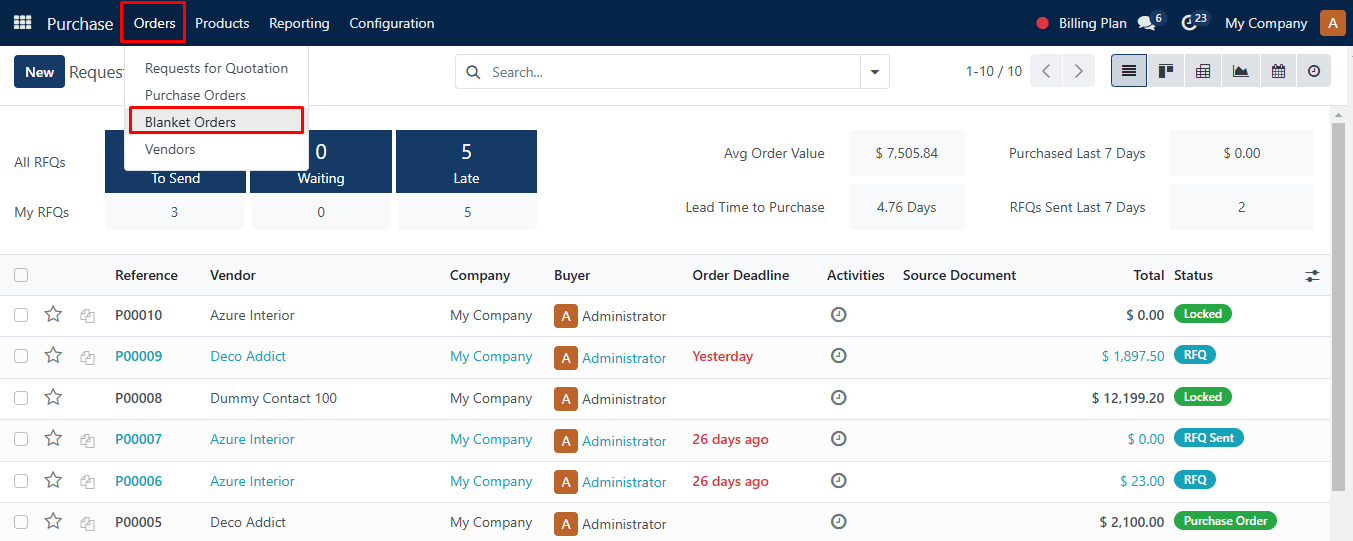Image resolution: width=1353 pixels, height=541 pixels.
Task: Open activity clock for P00005
Action: click(x=839, y=522)
